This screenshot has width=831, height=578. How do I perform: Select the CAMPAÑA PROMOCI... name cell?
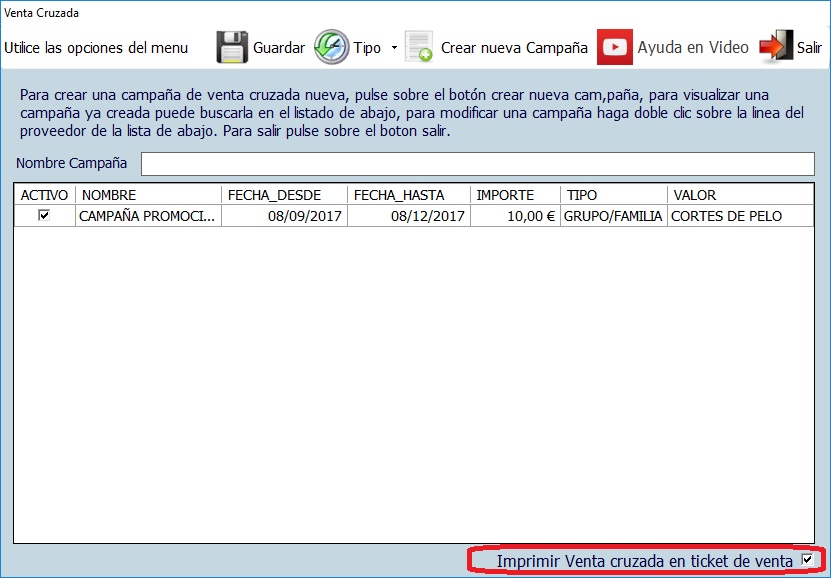click(148, 216)
